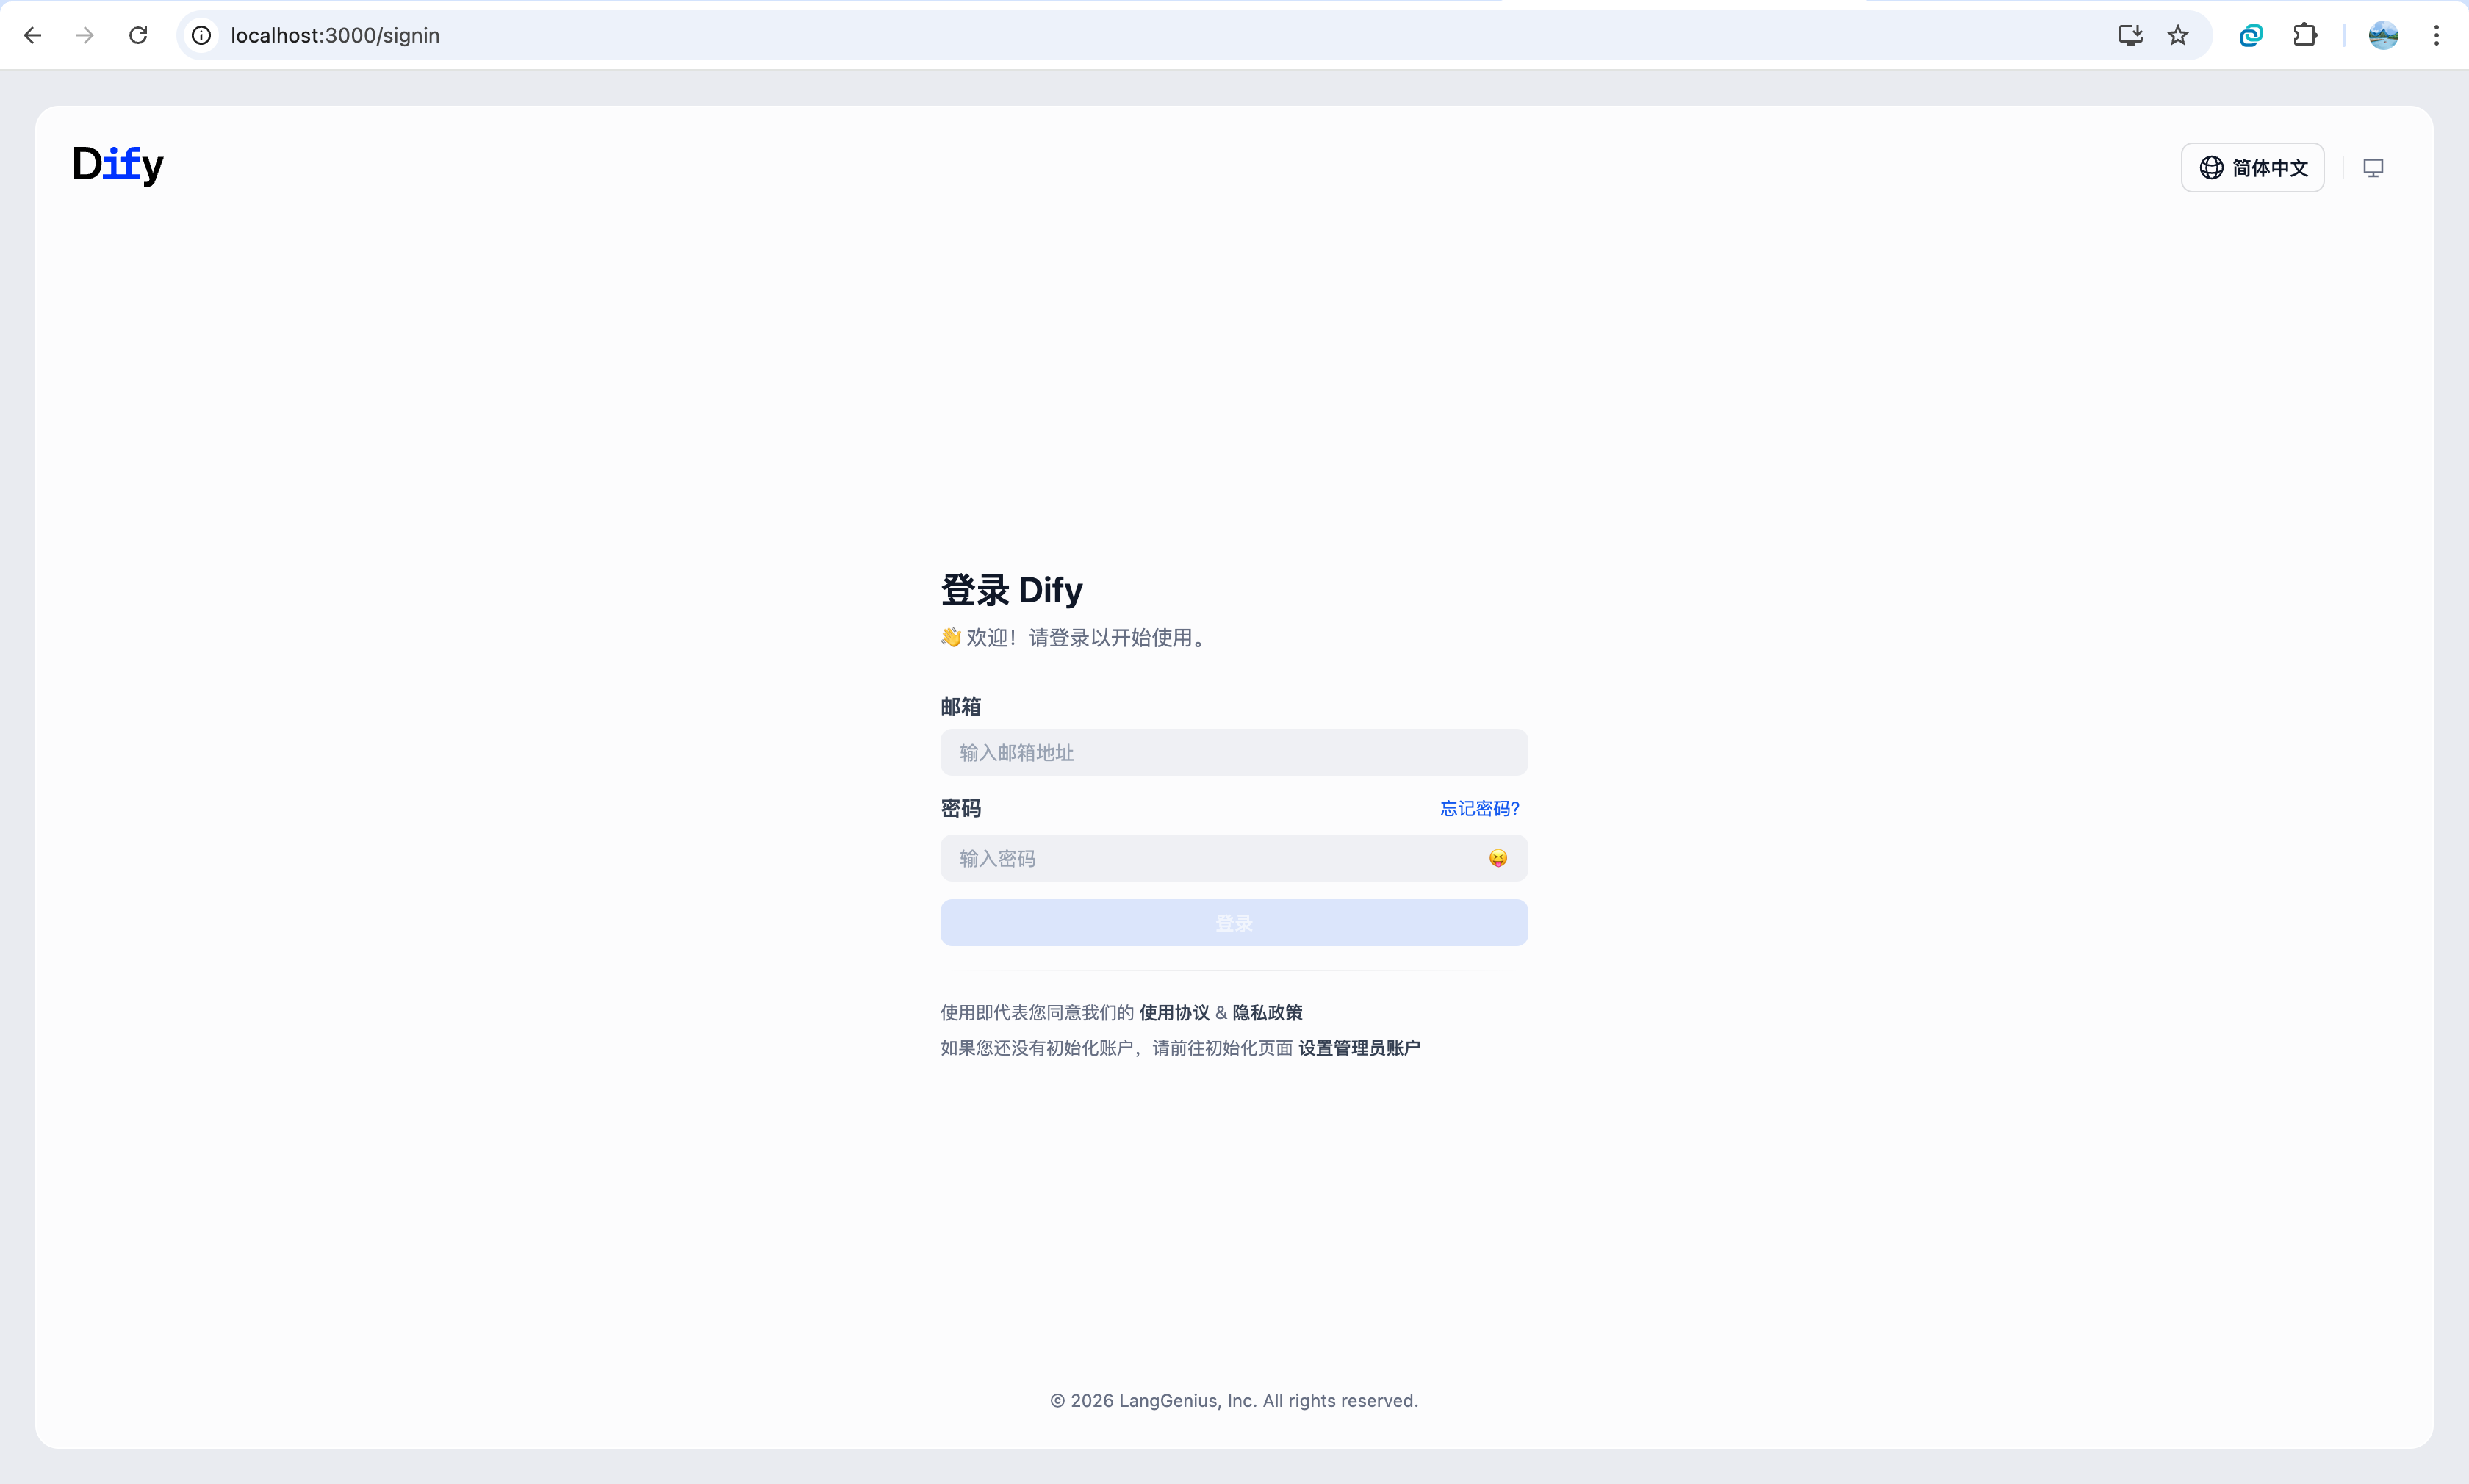The image size is (2469, 1484).
Task: Open the browser extensions puzzle icon
Action: (2305, 36)
